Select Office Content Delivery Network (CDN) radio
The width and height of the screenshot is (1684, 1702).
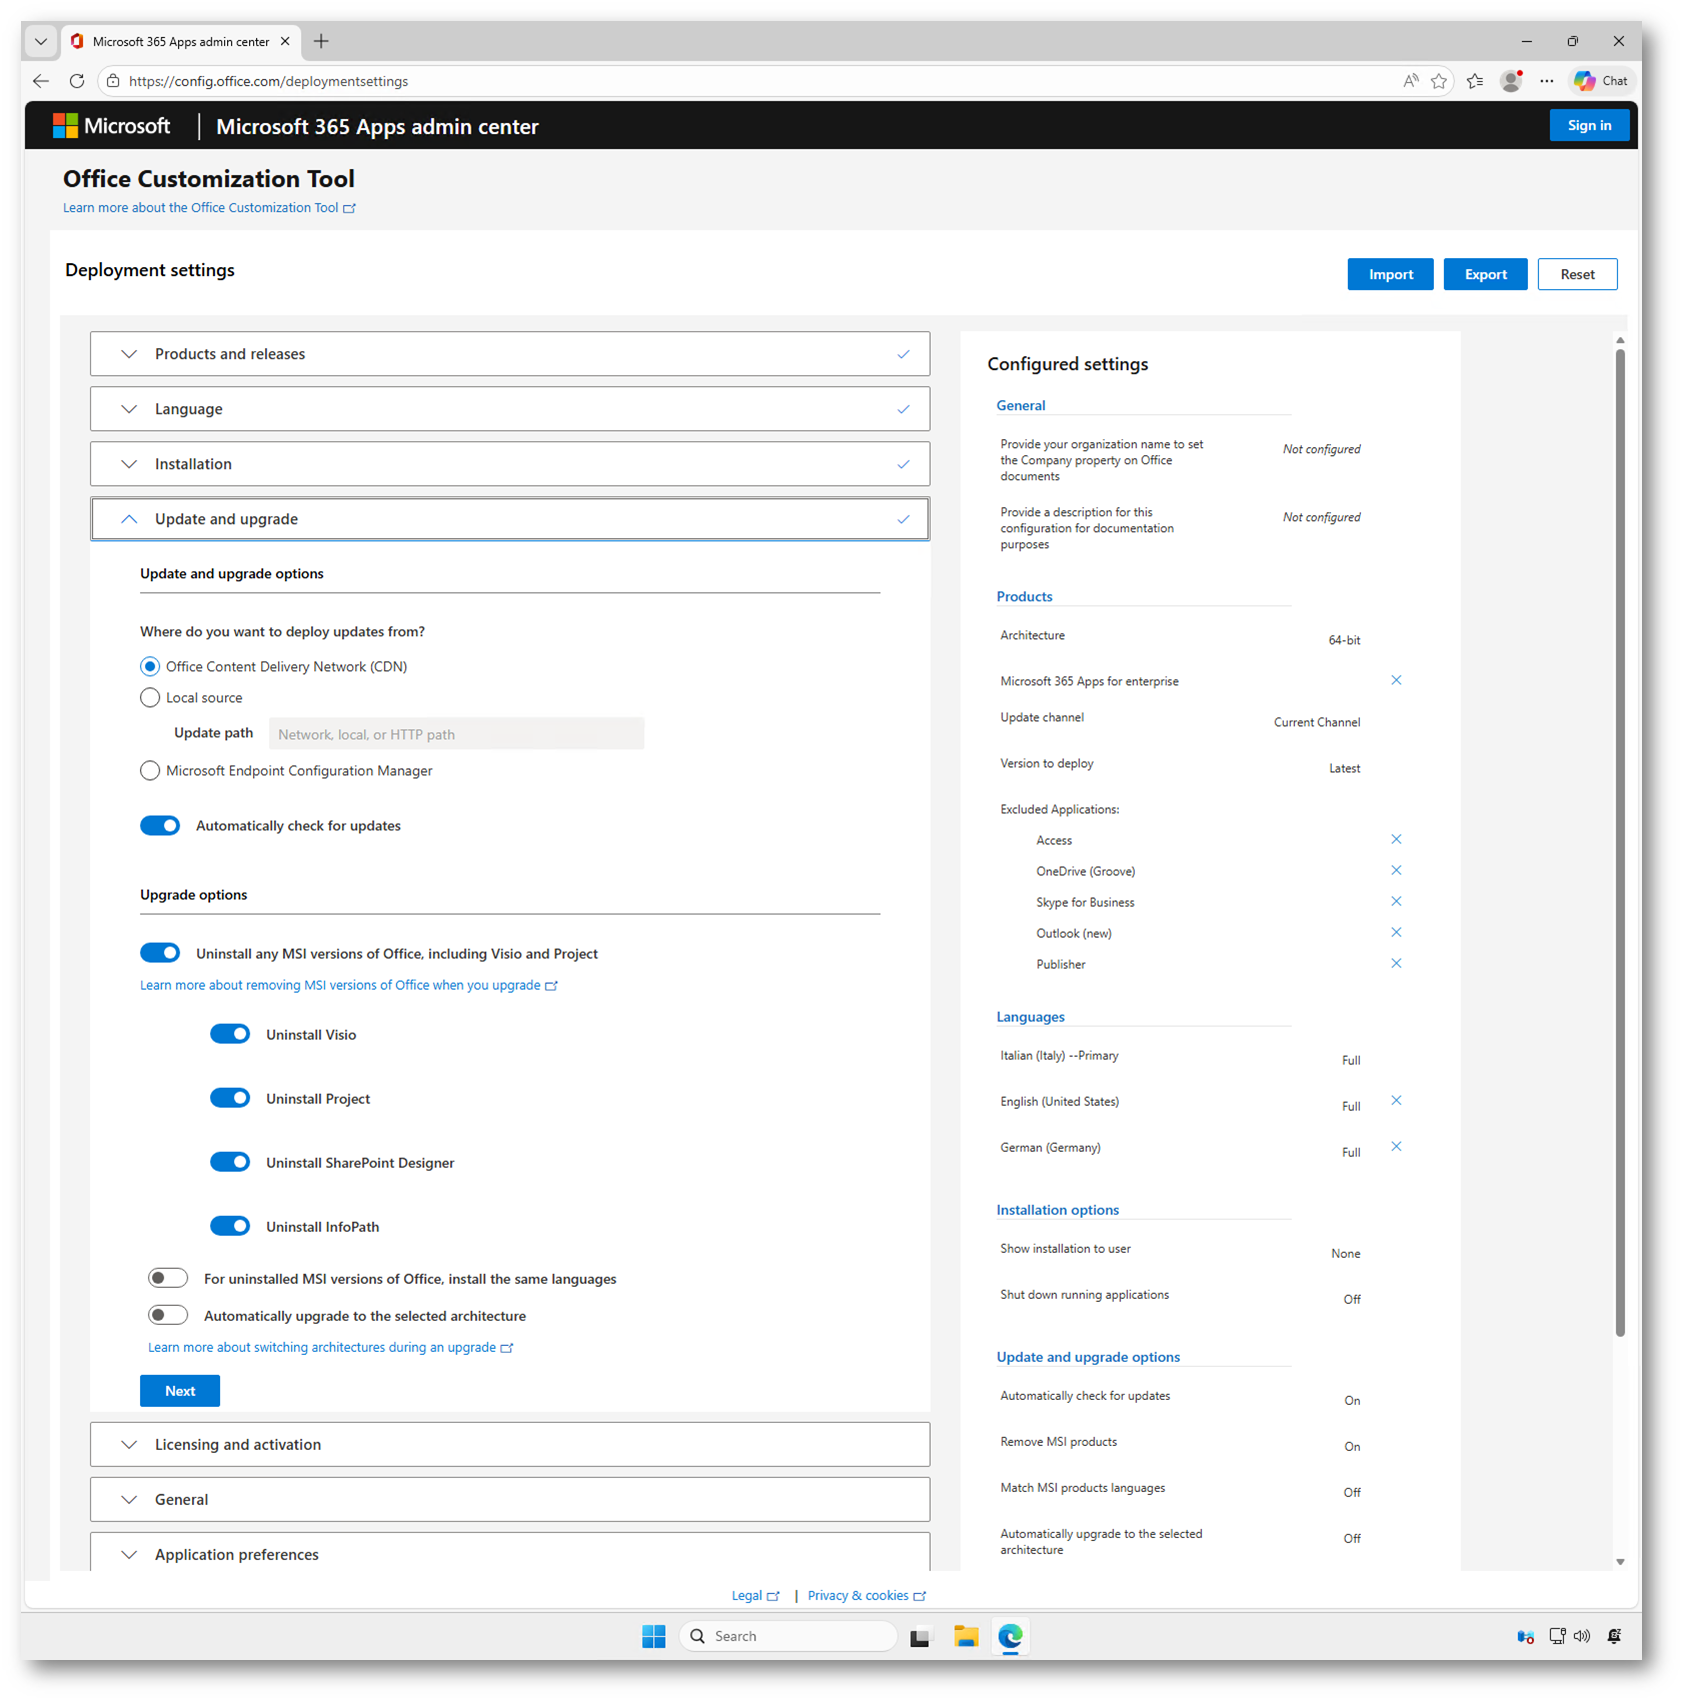tap(150, 666)
